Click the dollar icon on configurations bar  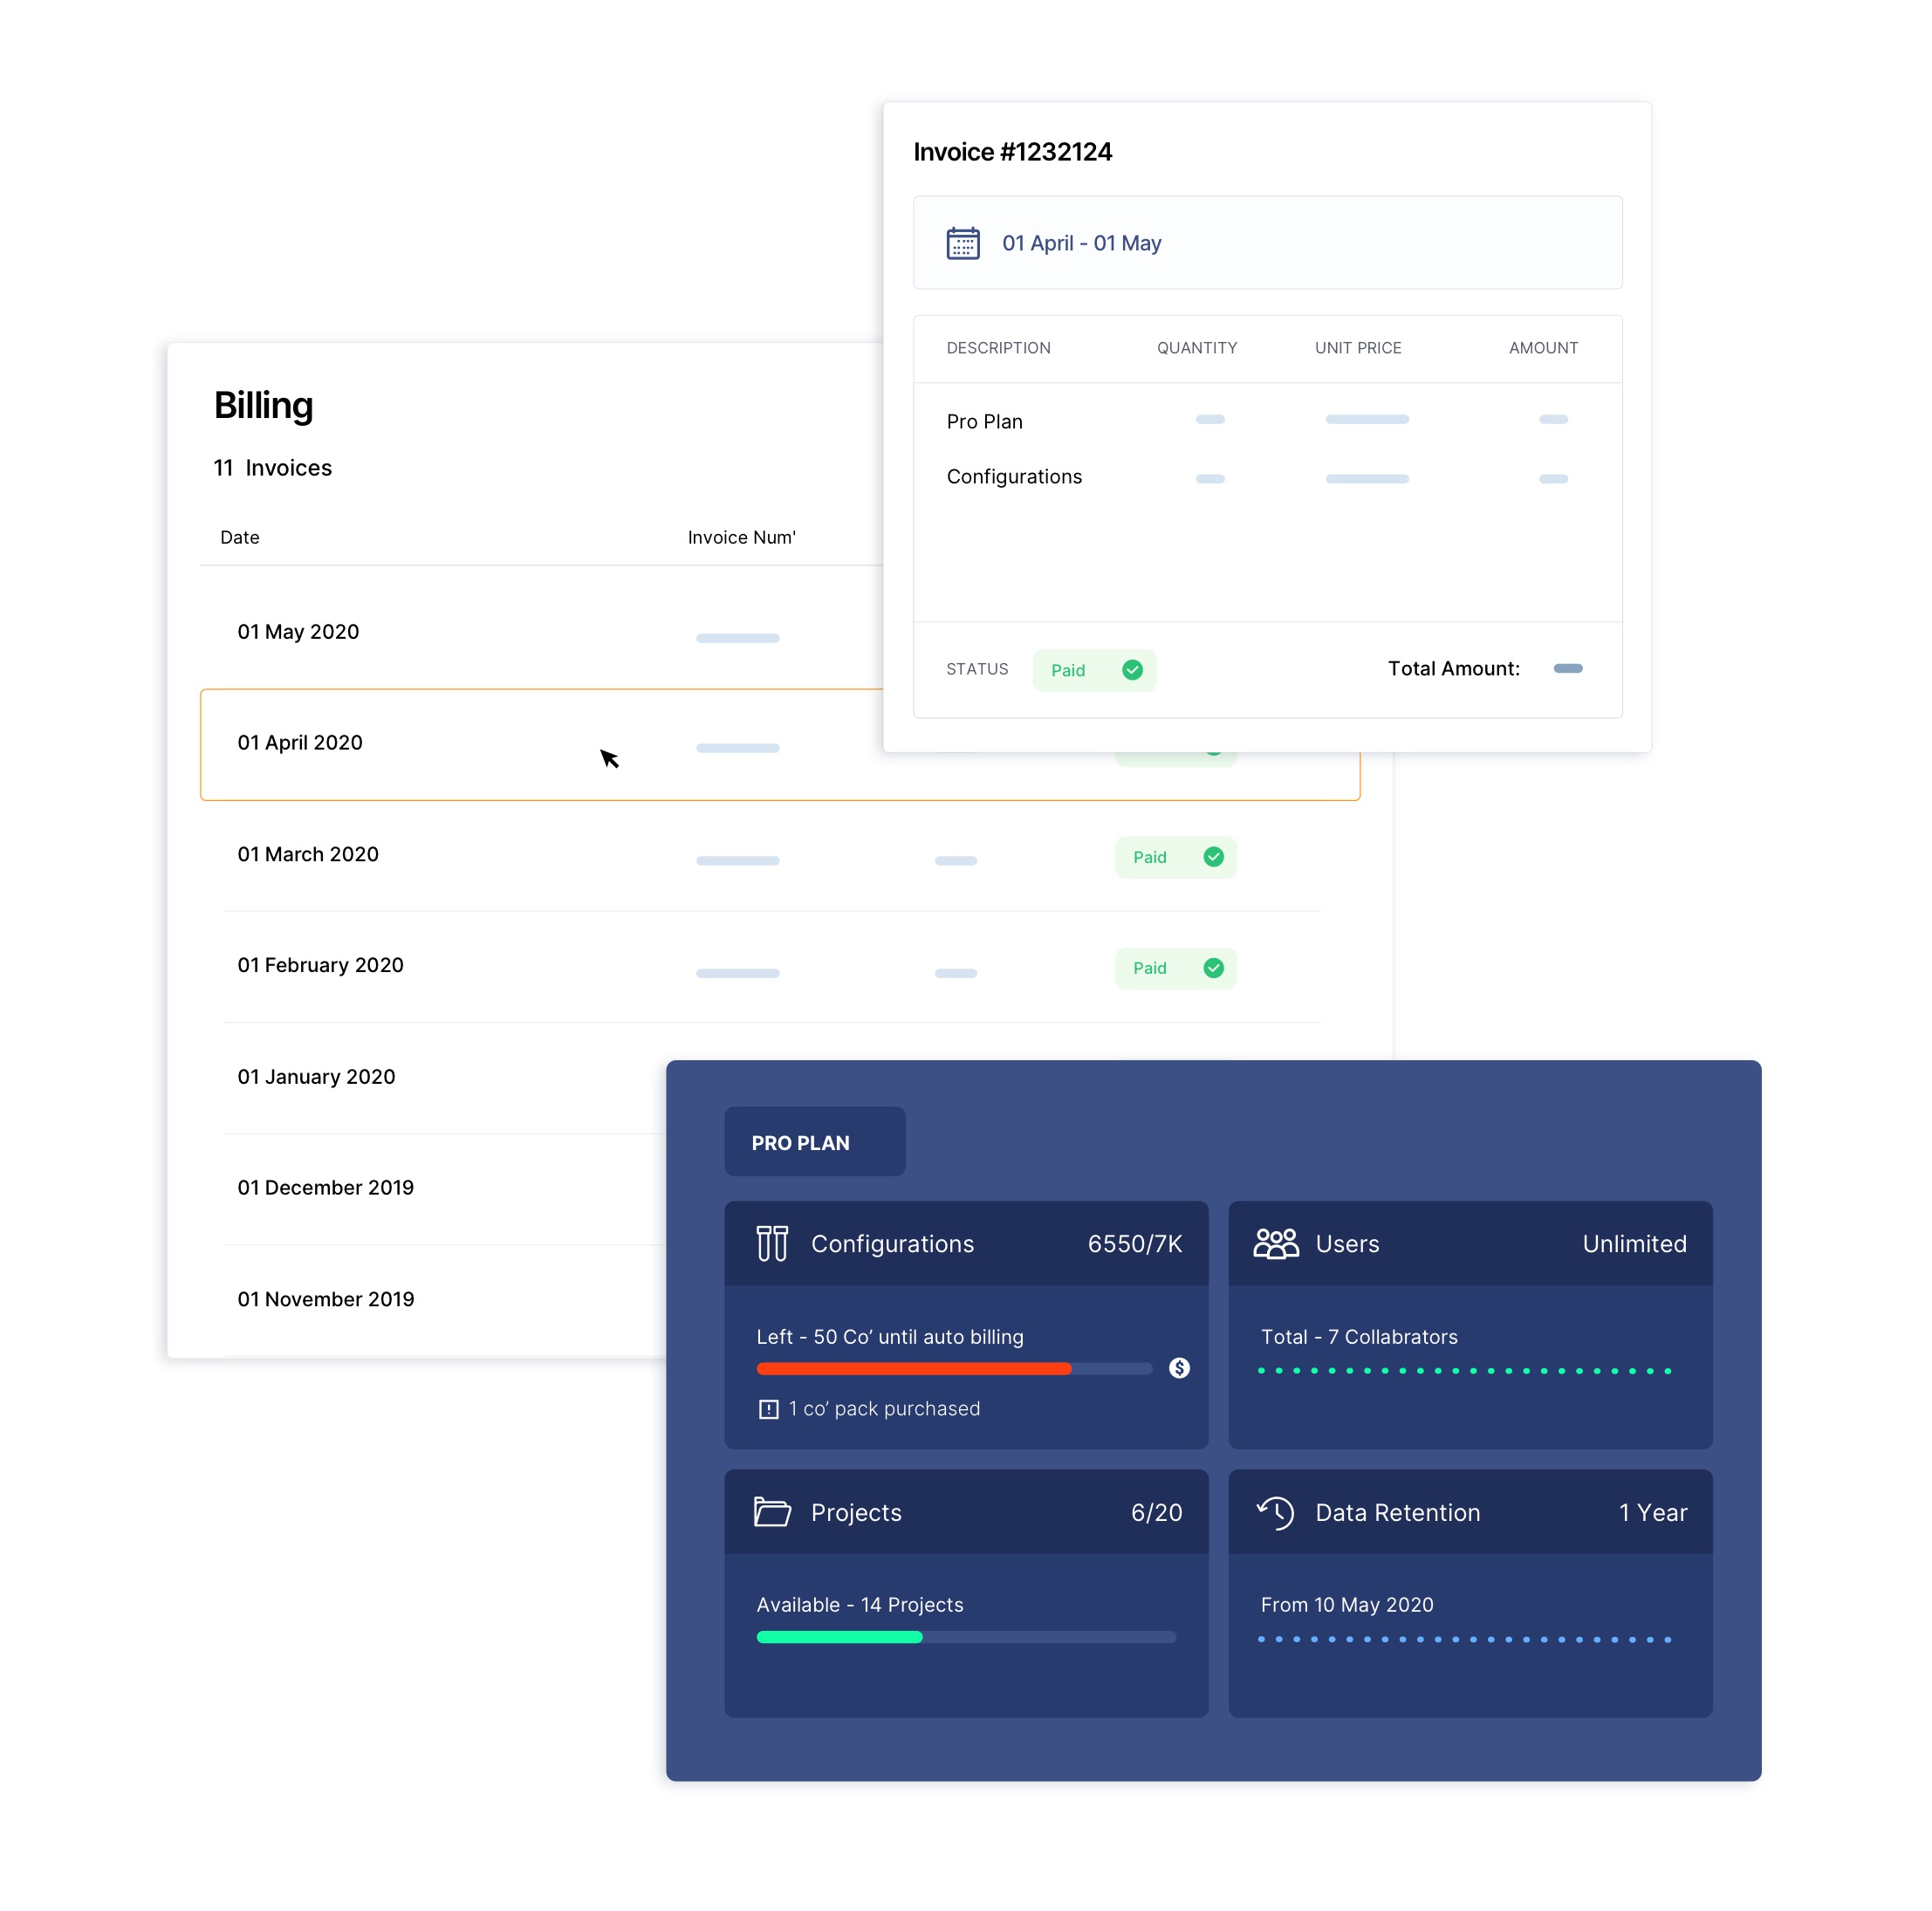(x=1180, y=1368)
